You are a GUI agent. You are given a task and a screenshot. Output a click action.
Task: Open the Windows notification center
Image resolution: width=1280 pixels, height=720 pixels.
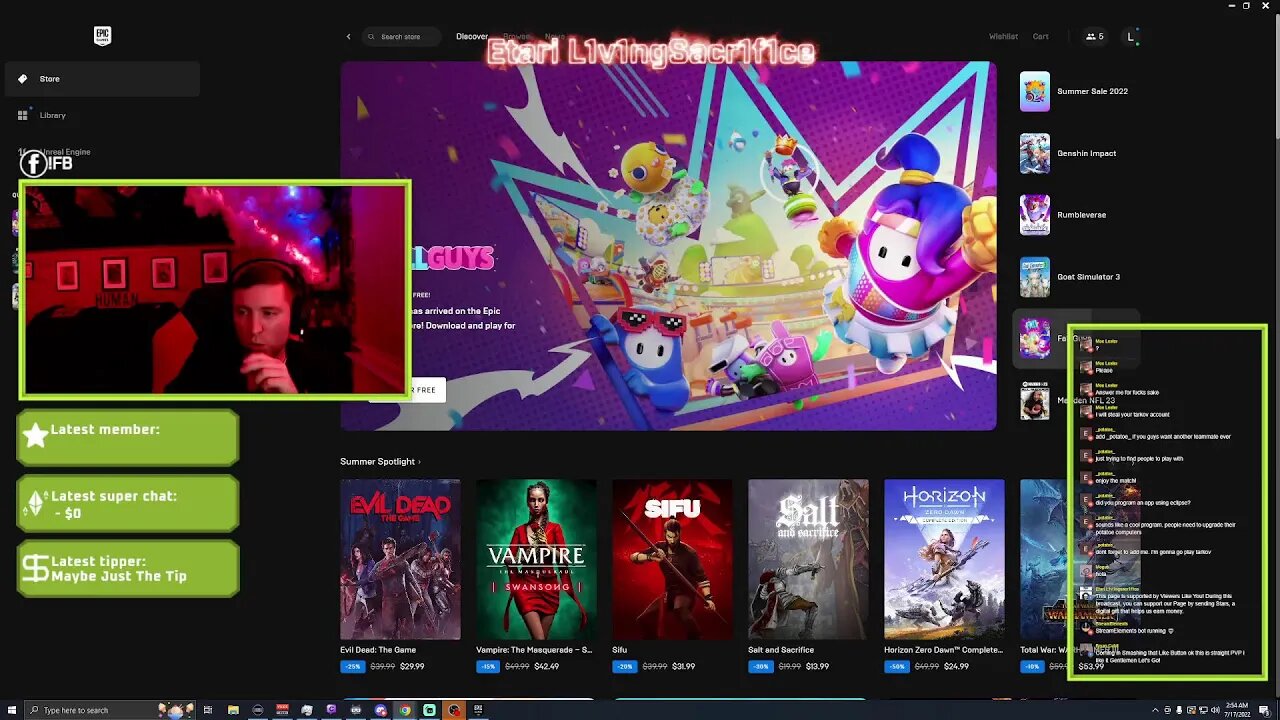(1264, 710)
